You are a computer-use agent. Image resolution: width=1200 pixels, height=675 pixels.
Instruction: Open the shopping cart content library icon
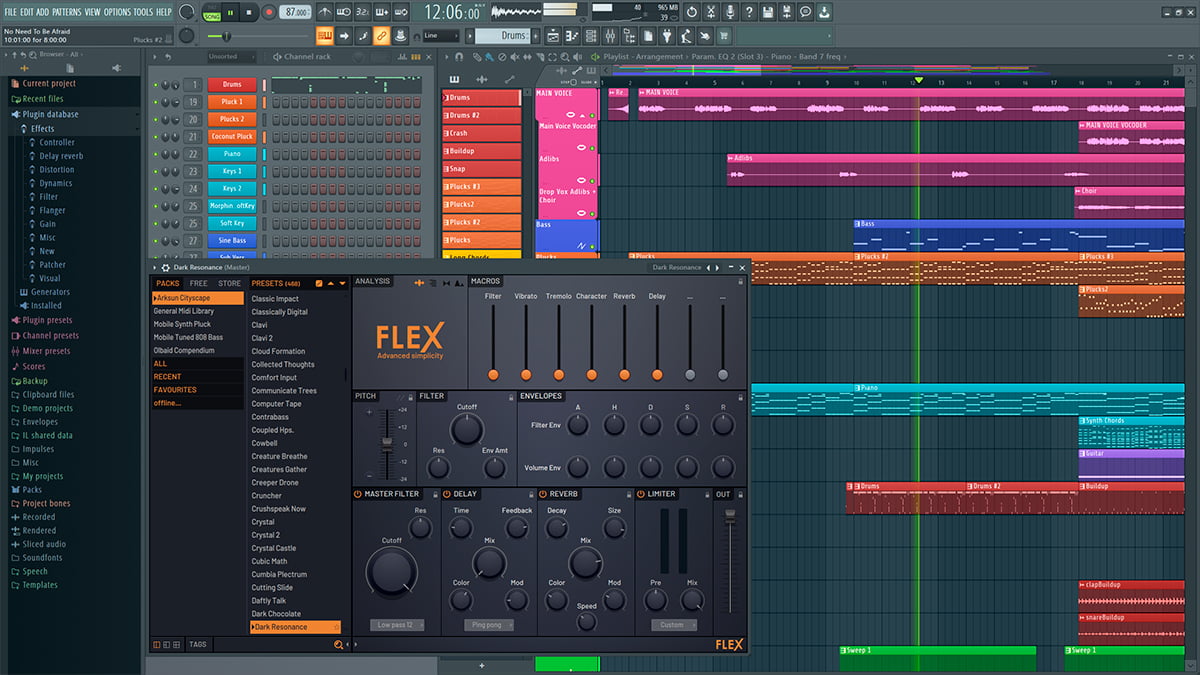pos(723,36)
